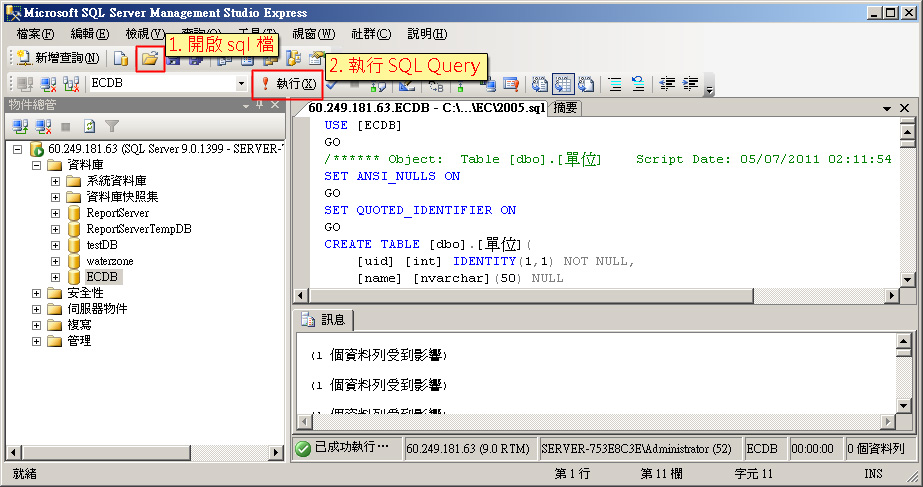Viewport: 923px width, 487px height.
Task: Comment out the selected lines
Action: pyautogui.click(x=615, y=84)
